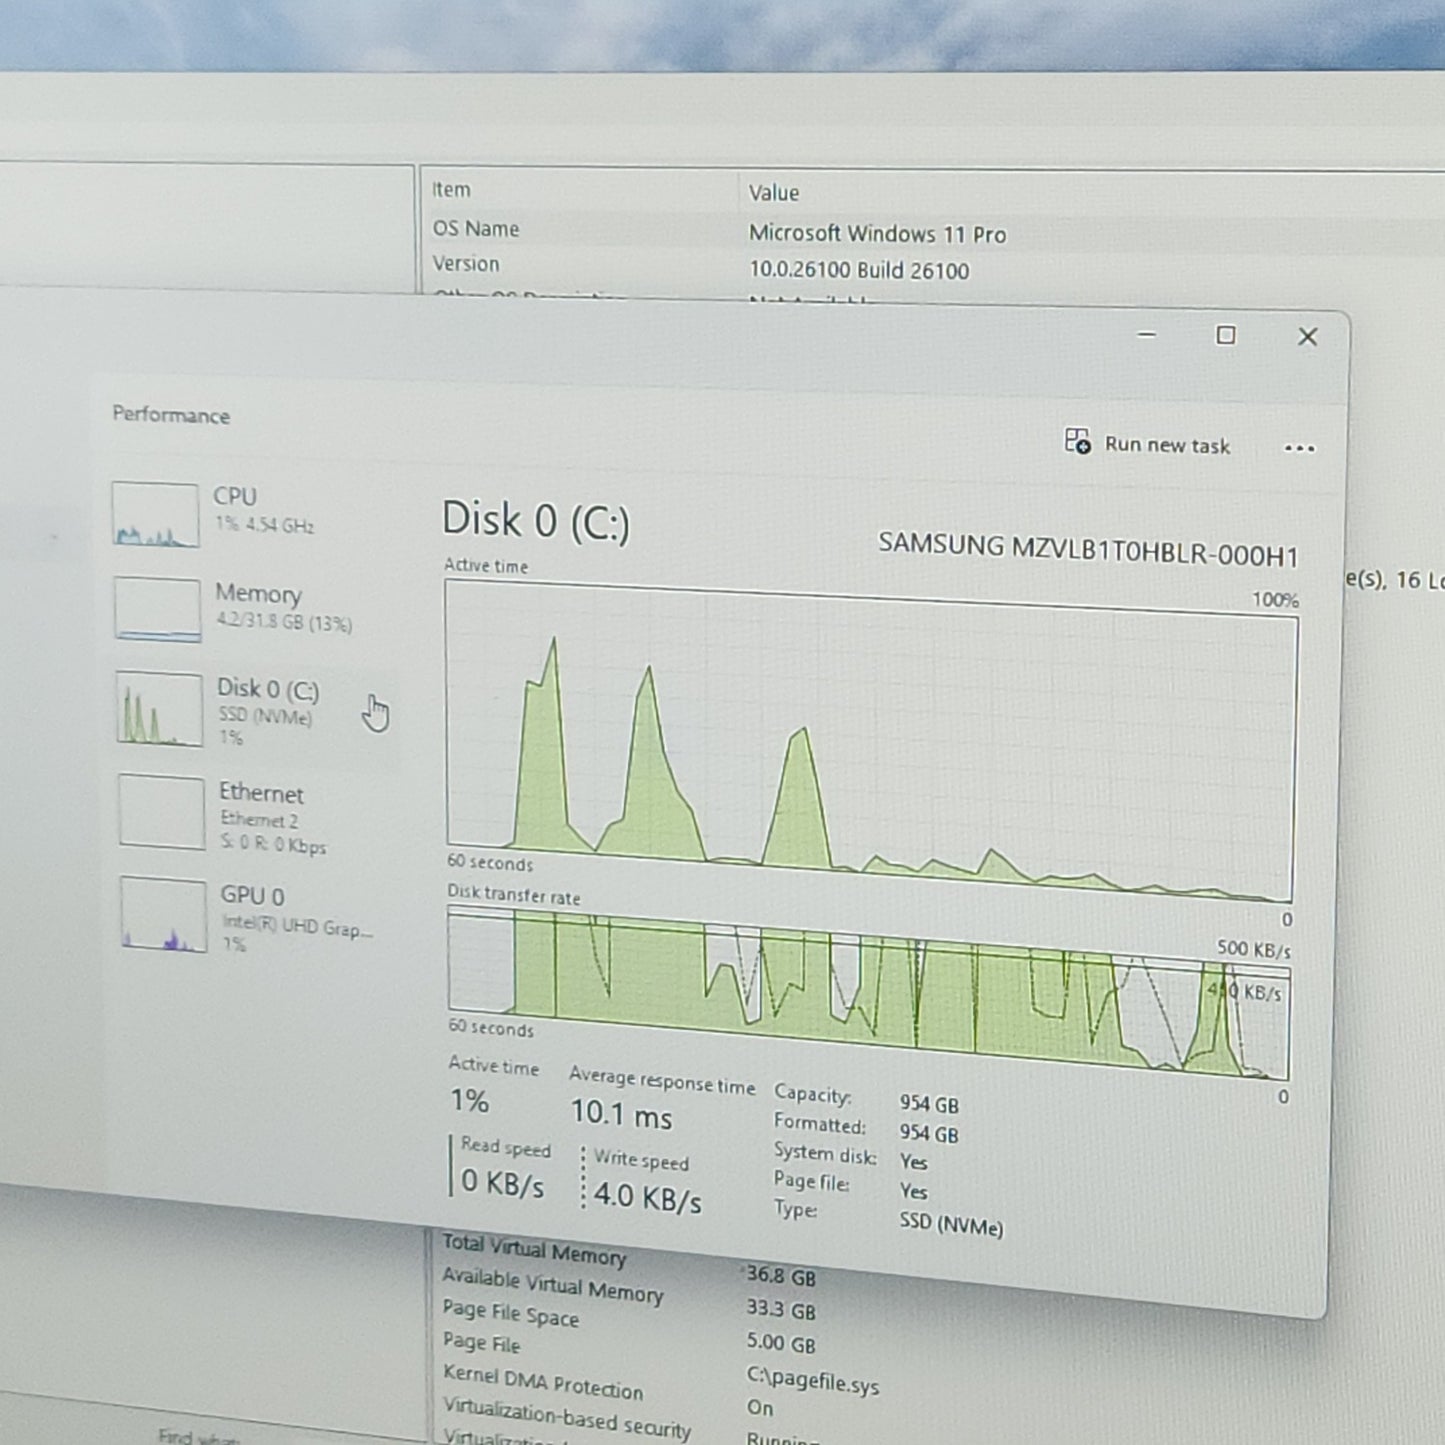Screen dimensions: 1445x1445
Task: Click the 1% Active time value
Action: click(469, 1101)
